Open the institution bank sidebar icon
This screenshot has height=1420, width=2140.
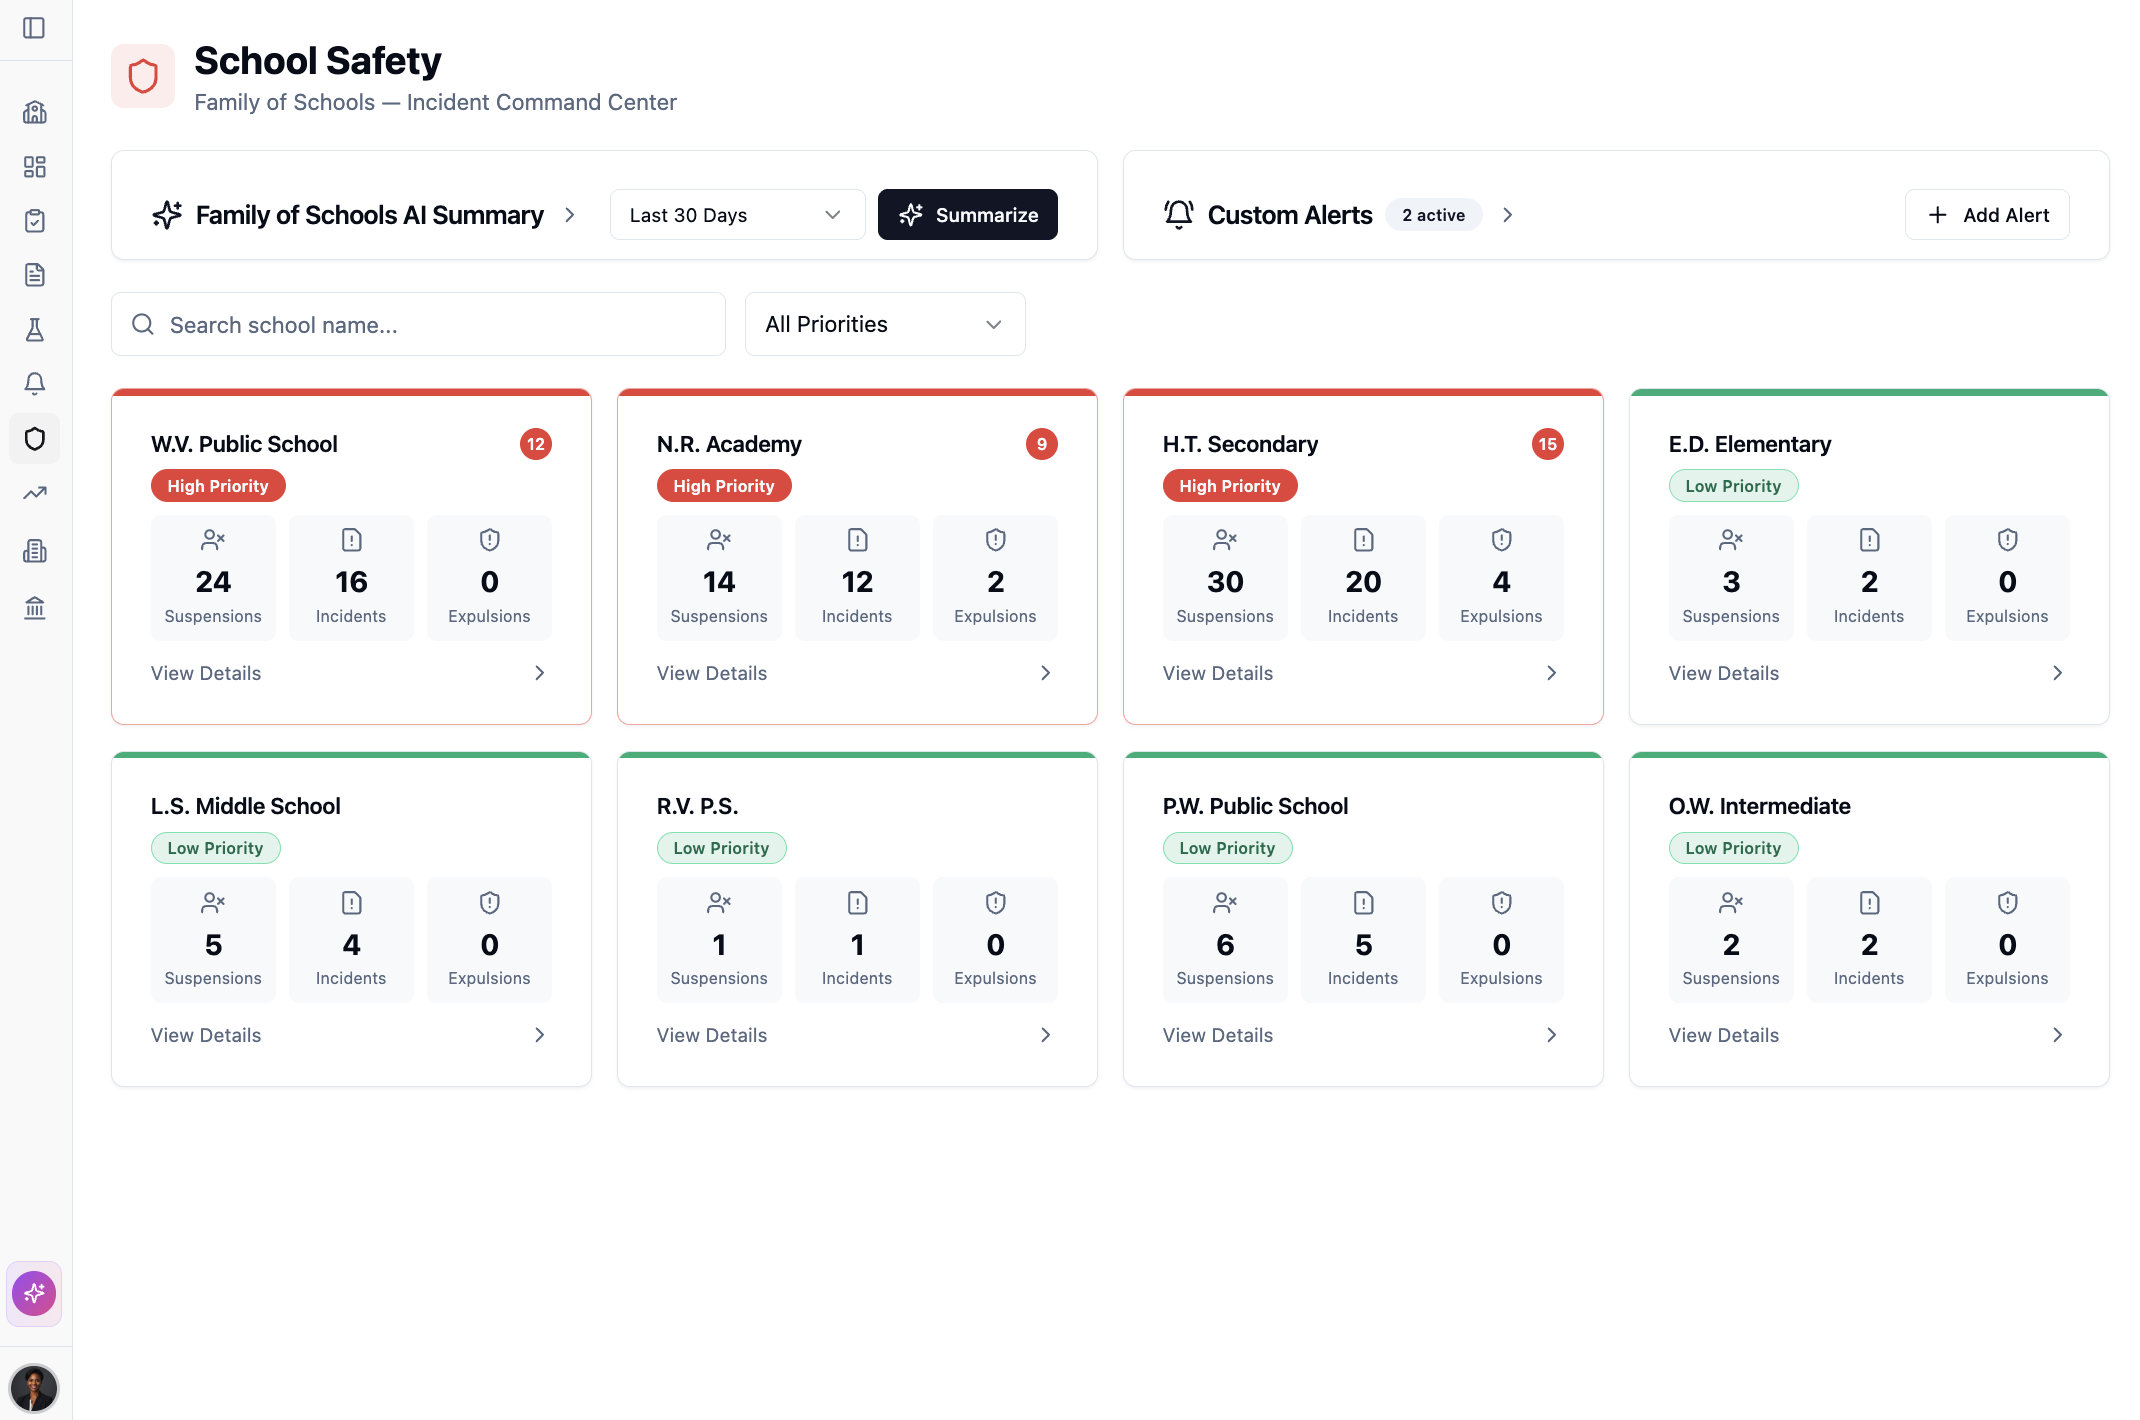pos(35,608)
